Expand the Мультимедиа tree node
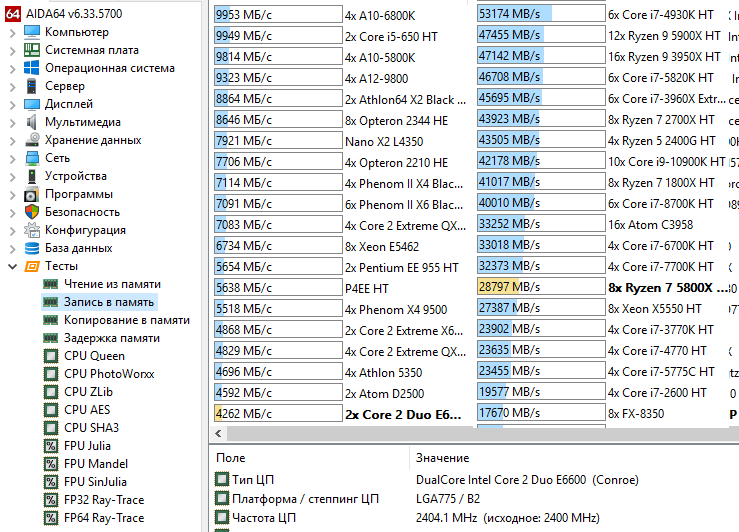Viewport: 739px width, 532px height. 13,123
